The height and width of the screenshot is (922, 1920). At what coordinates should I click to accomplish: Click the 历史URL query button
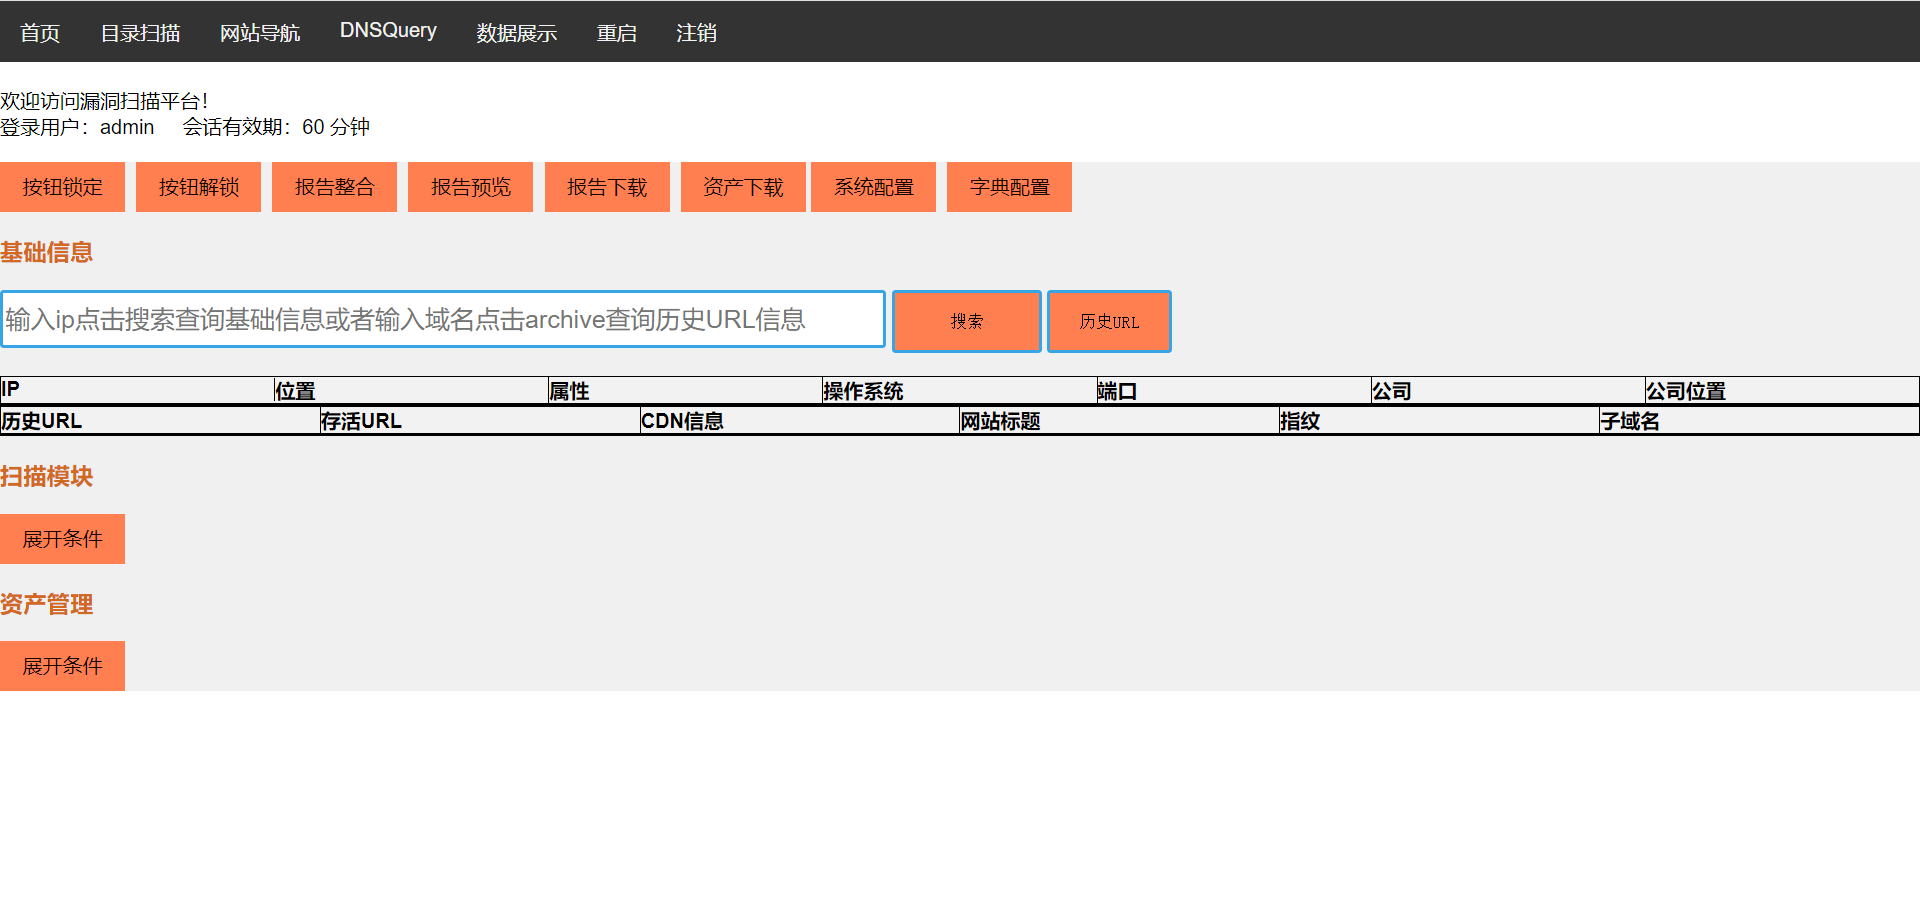coord(1109,321)
